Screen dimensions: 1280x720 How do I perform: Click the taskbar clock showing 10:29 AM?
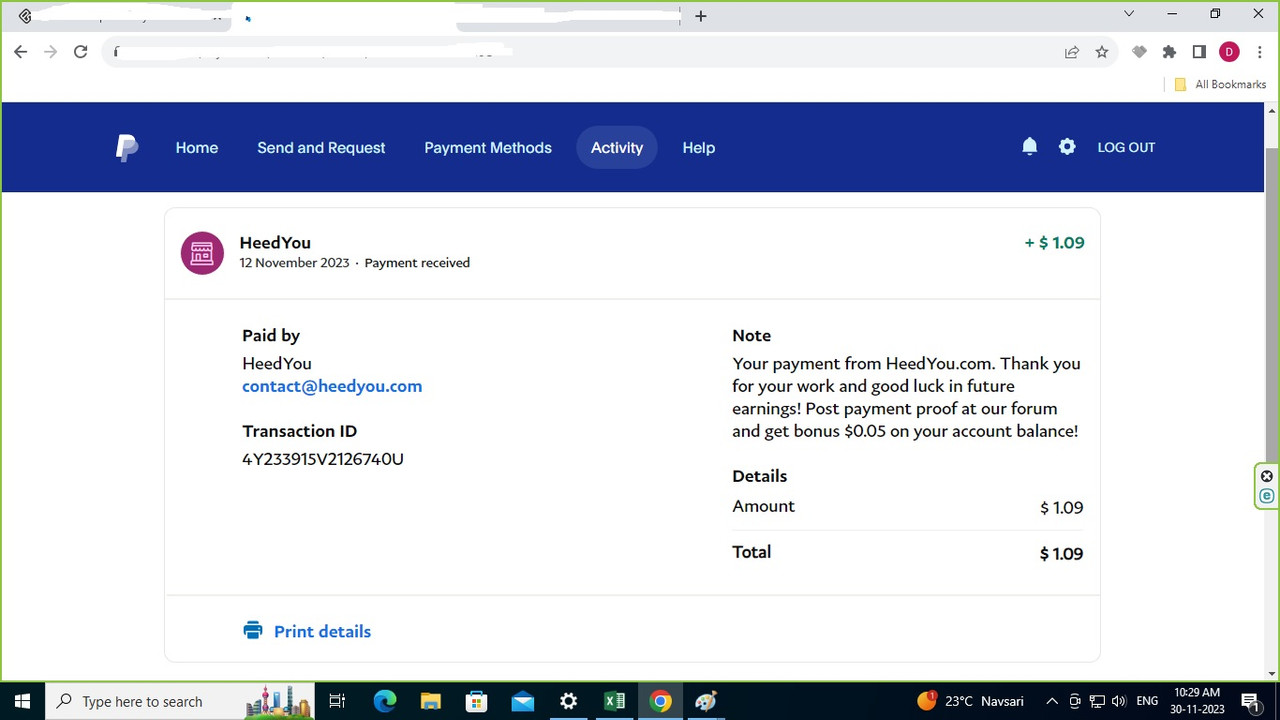click(x=1197, y=701)
